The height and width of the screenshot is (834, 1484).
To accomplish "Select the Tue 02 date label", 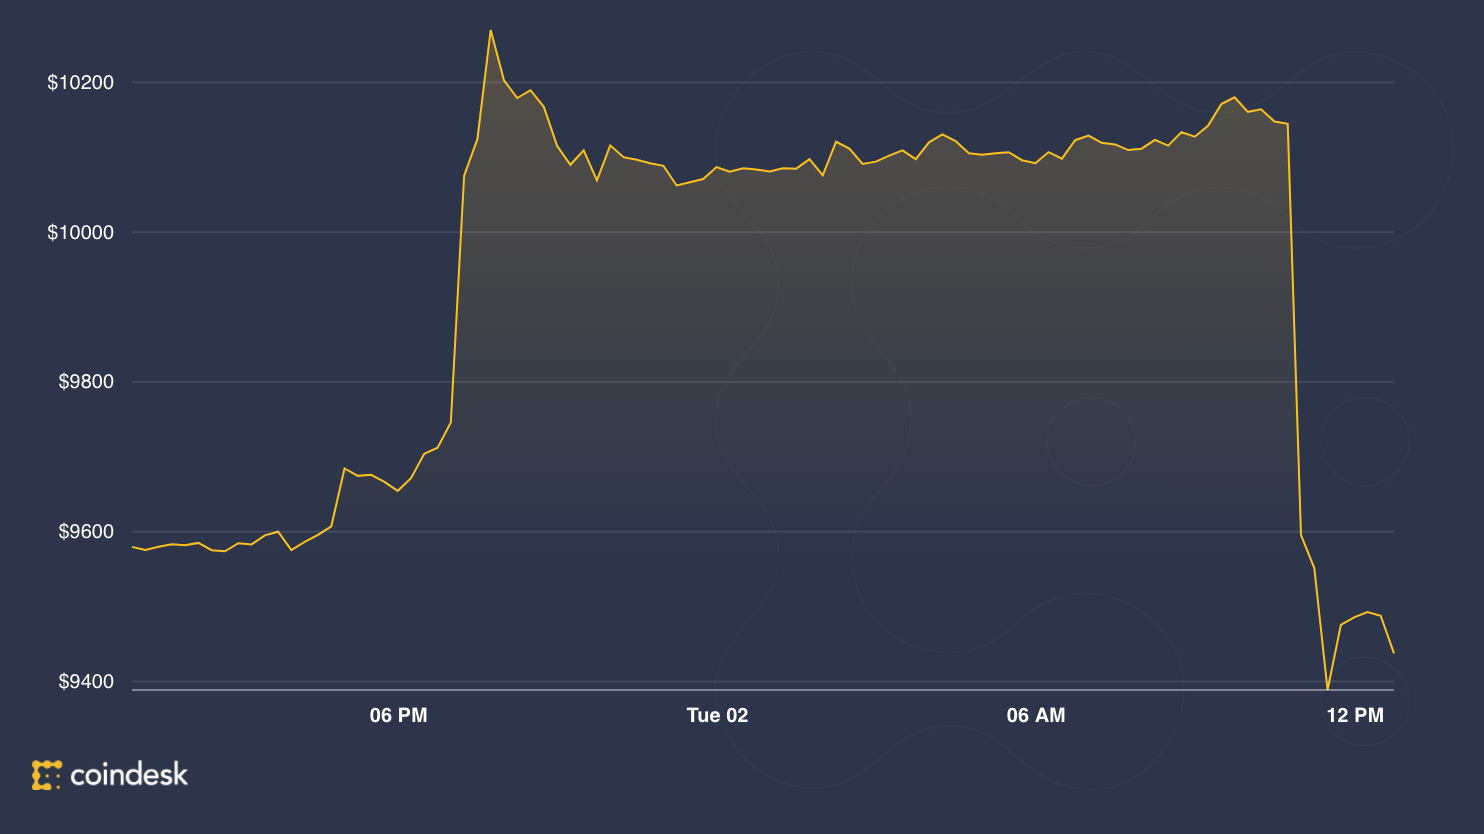I will click(717, 715).
